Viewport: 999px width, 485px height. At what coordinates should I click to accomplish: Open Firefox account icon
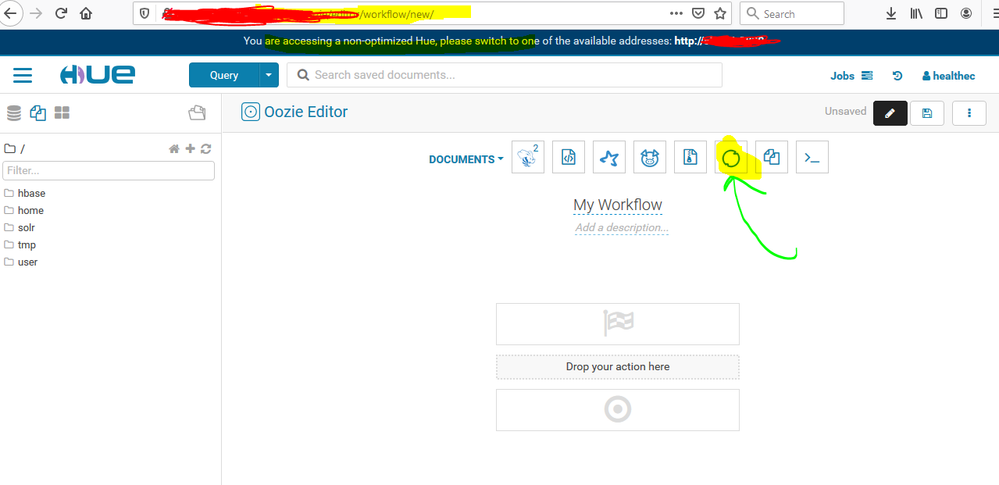click(966, 13)
